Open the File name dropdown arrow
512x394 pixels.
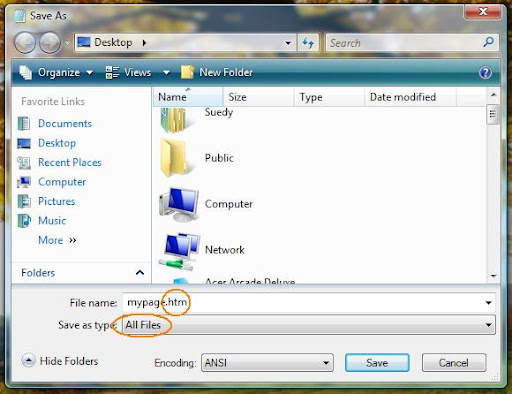488,303
